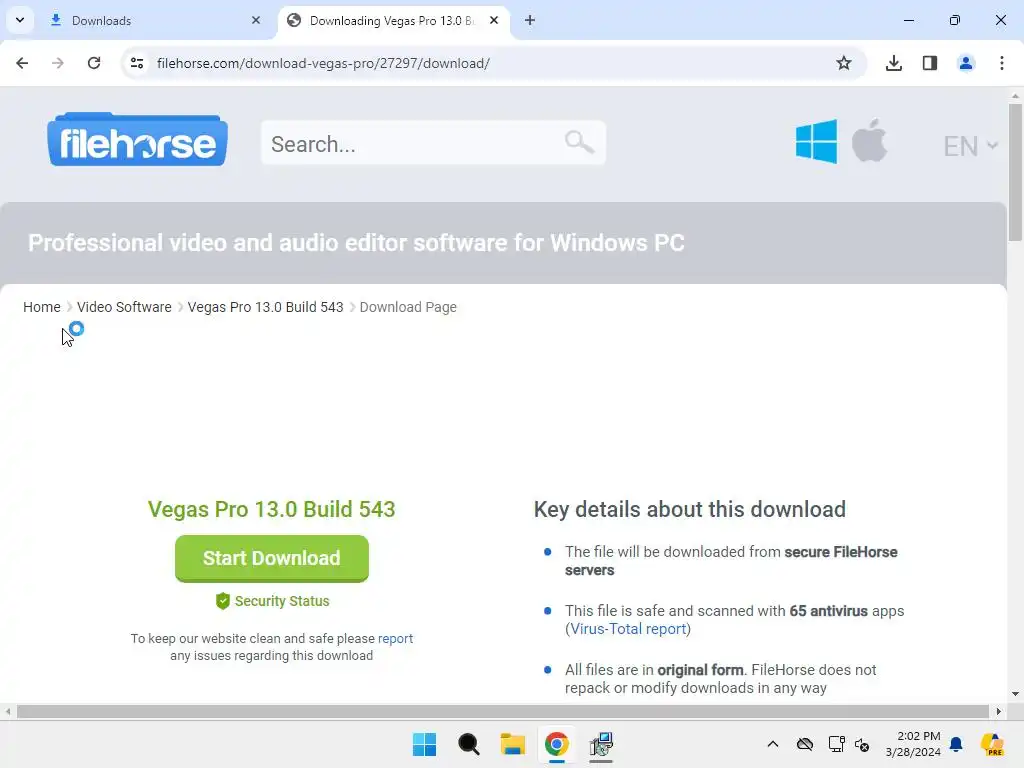Toggle the Chrome side panel

pyautogui.click(x=929, y=63)
